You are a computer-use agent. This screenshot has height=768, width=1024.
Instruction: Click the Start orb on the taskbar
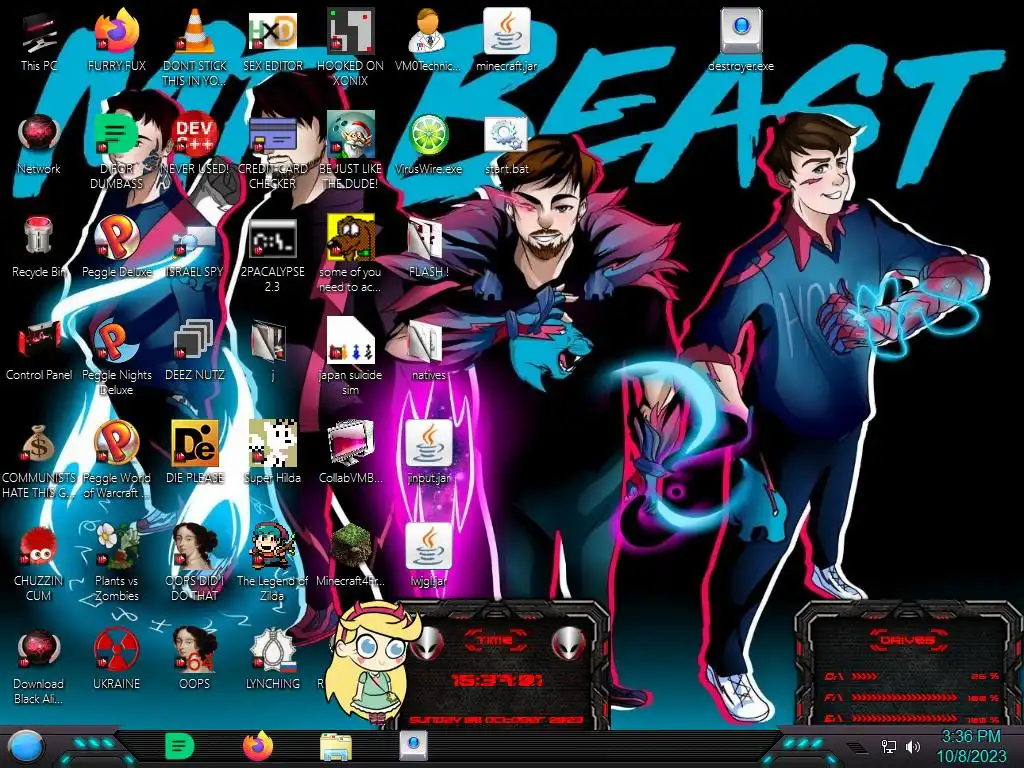pyautogui.click(x=26, y=746)
